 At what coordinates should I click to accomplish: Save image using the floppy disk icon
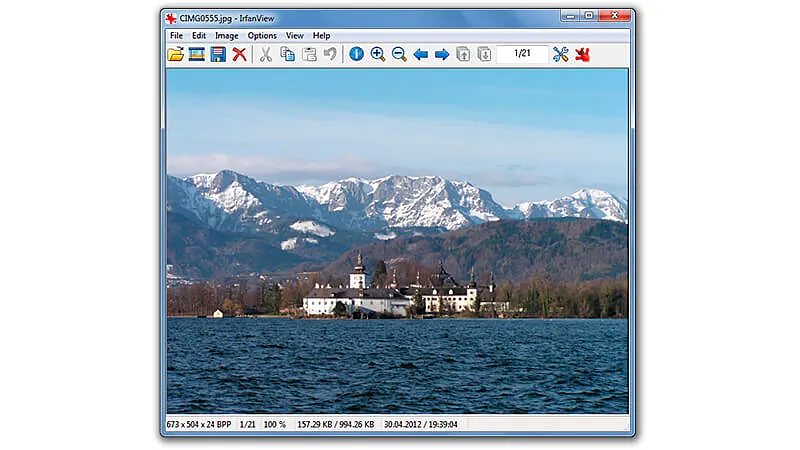click(218, 54)
